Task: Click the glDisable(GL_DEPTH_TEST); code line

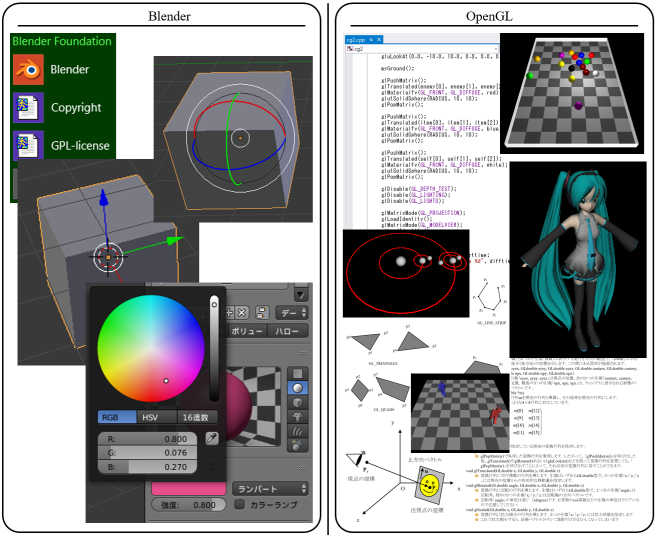Action: [x=419, y=189]
